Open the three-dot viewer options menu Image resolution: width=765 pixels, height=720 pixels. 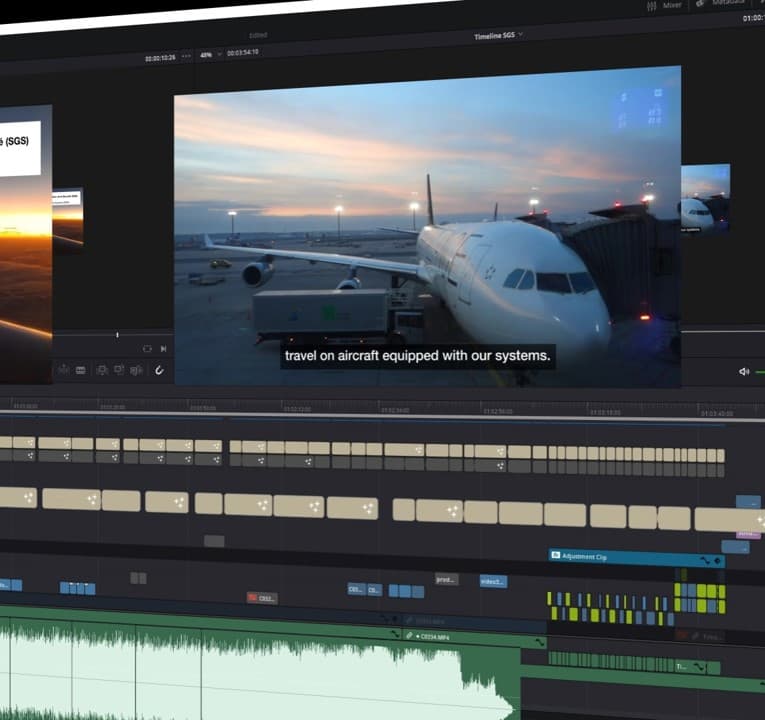pyautogui.click(x=186, y=56)
